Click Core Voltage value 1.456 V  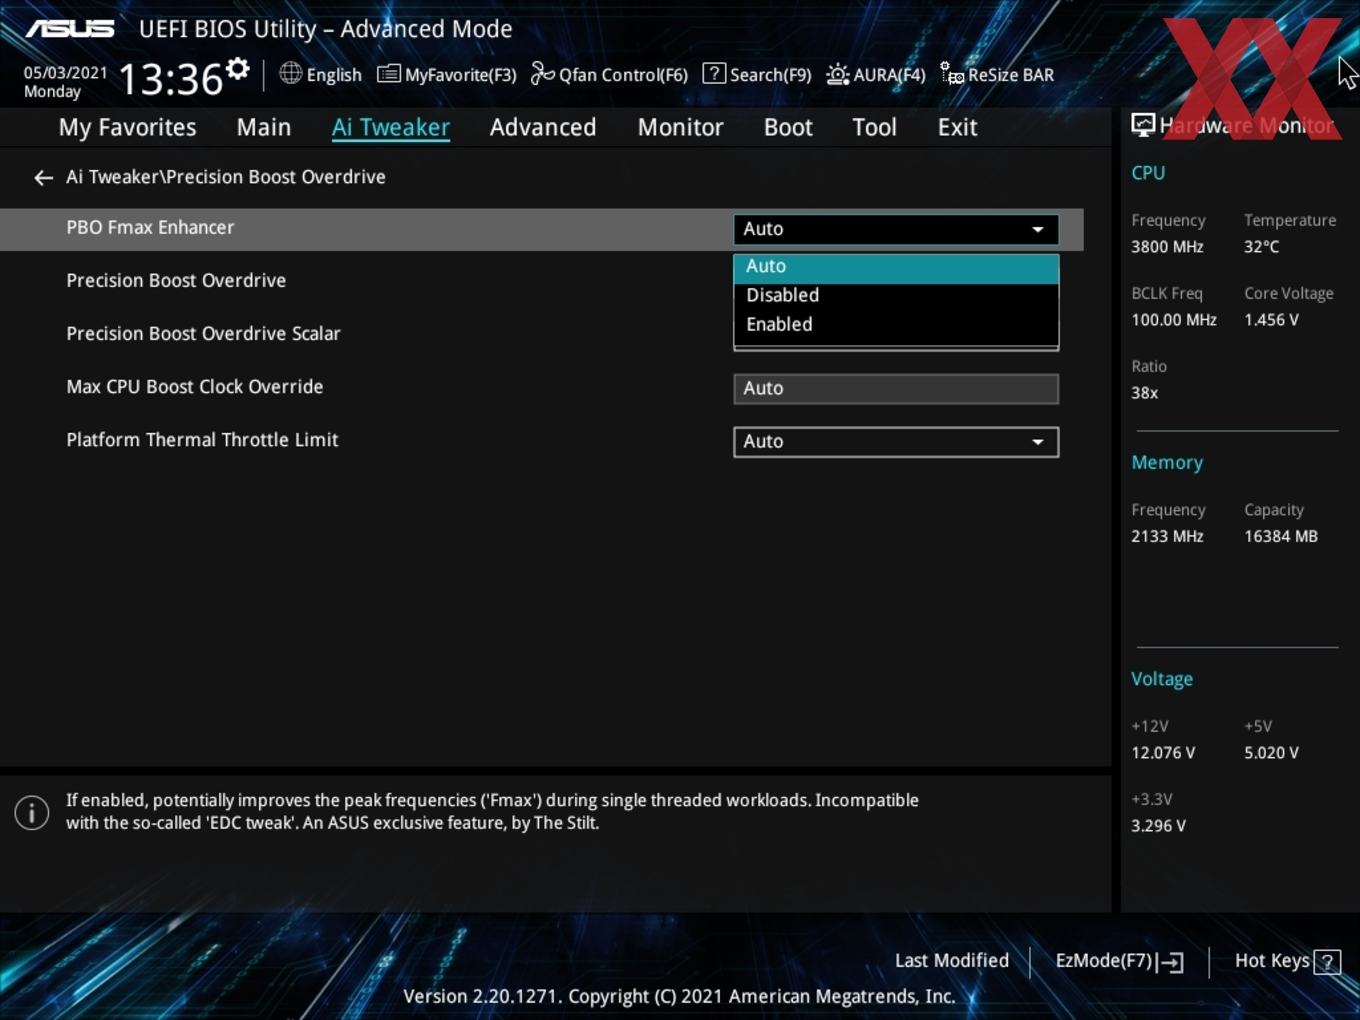pos(1271,320)
